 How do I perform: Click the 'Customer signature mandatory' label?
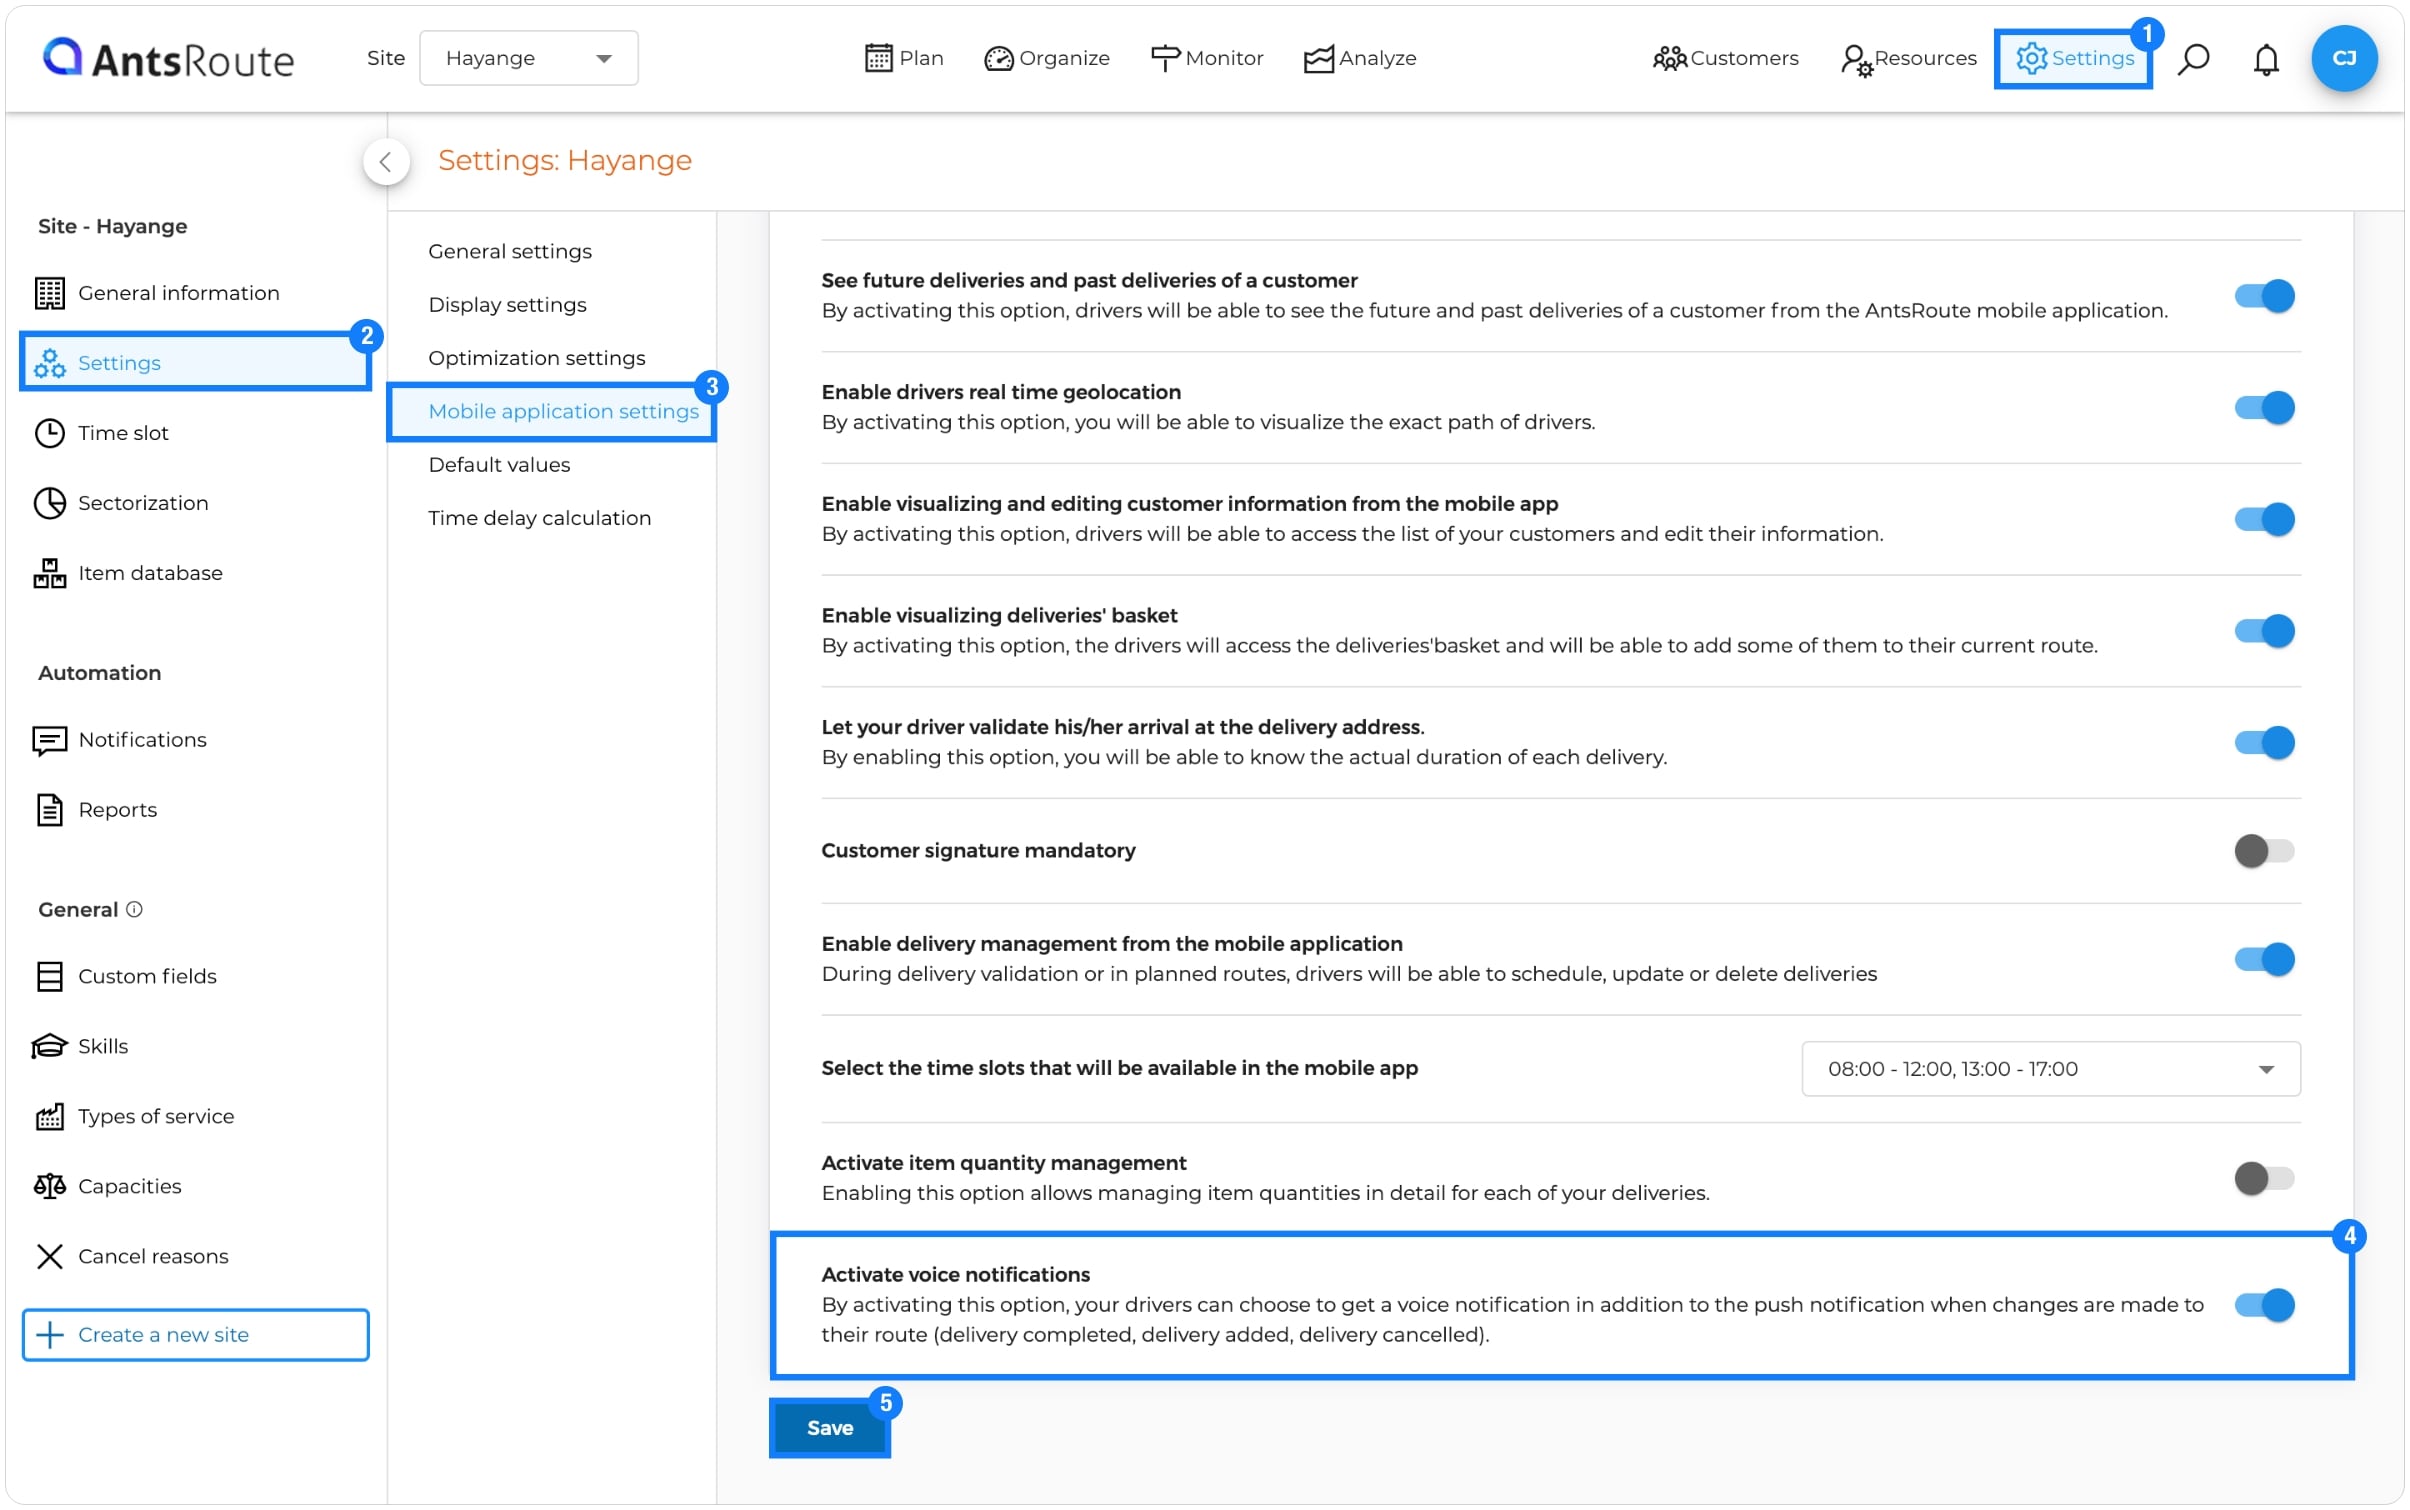pos(978,851)
